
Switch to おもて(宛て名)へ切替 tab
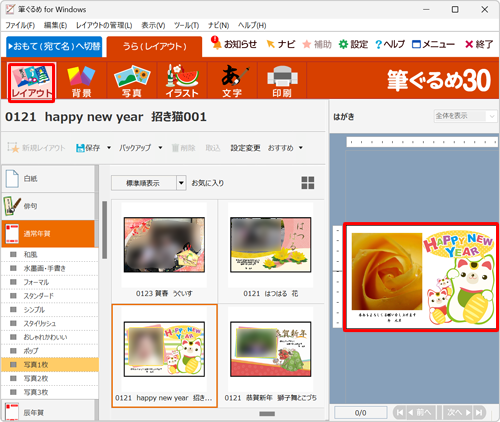(54, 46)
